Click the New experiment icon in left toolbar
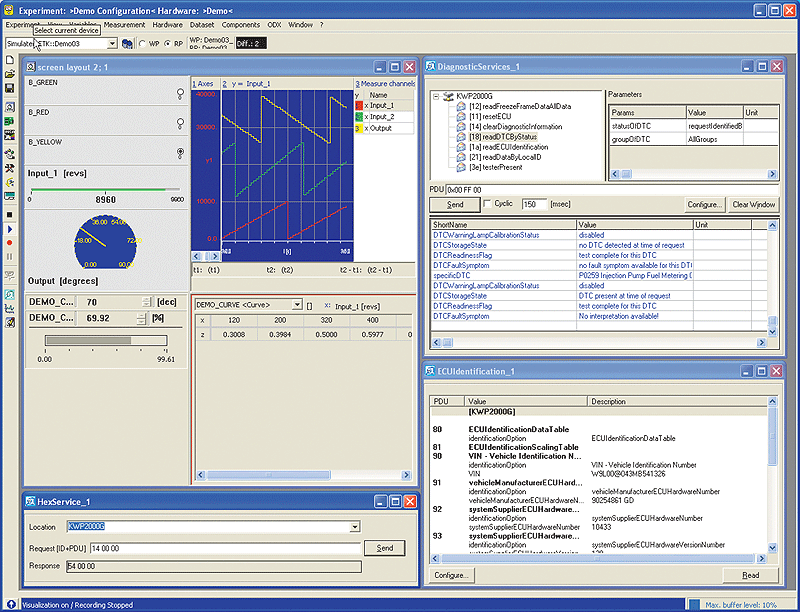The height and width of the screenshot is (612, 800). (9, 60)
